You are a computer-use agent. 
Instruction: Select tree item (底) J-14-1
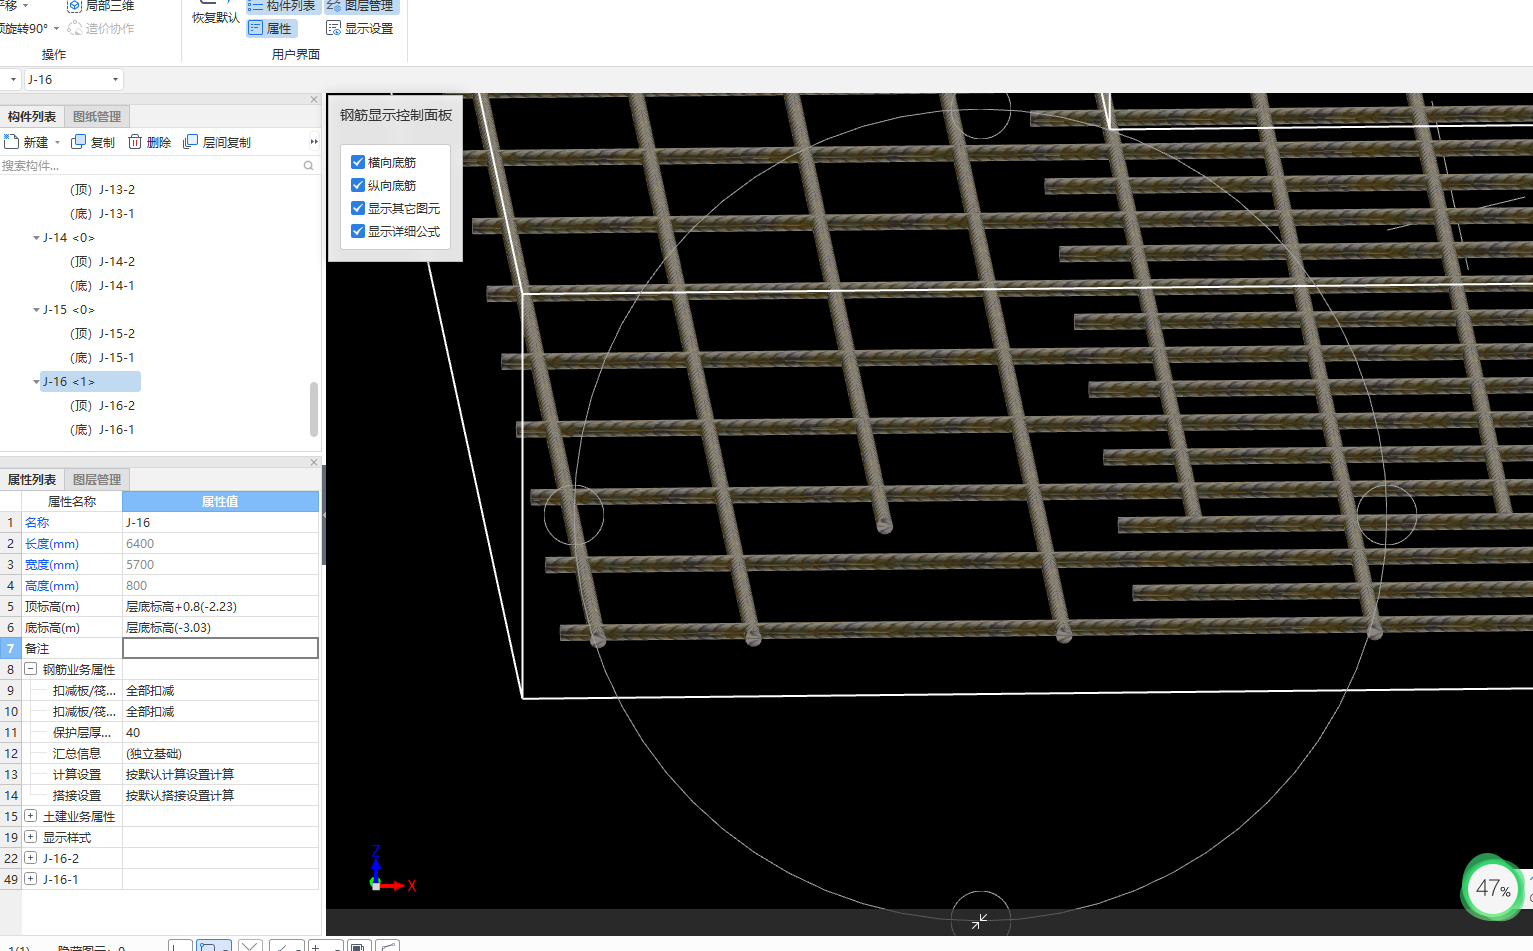point(102,286)
